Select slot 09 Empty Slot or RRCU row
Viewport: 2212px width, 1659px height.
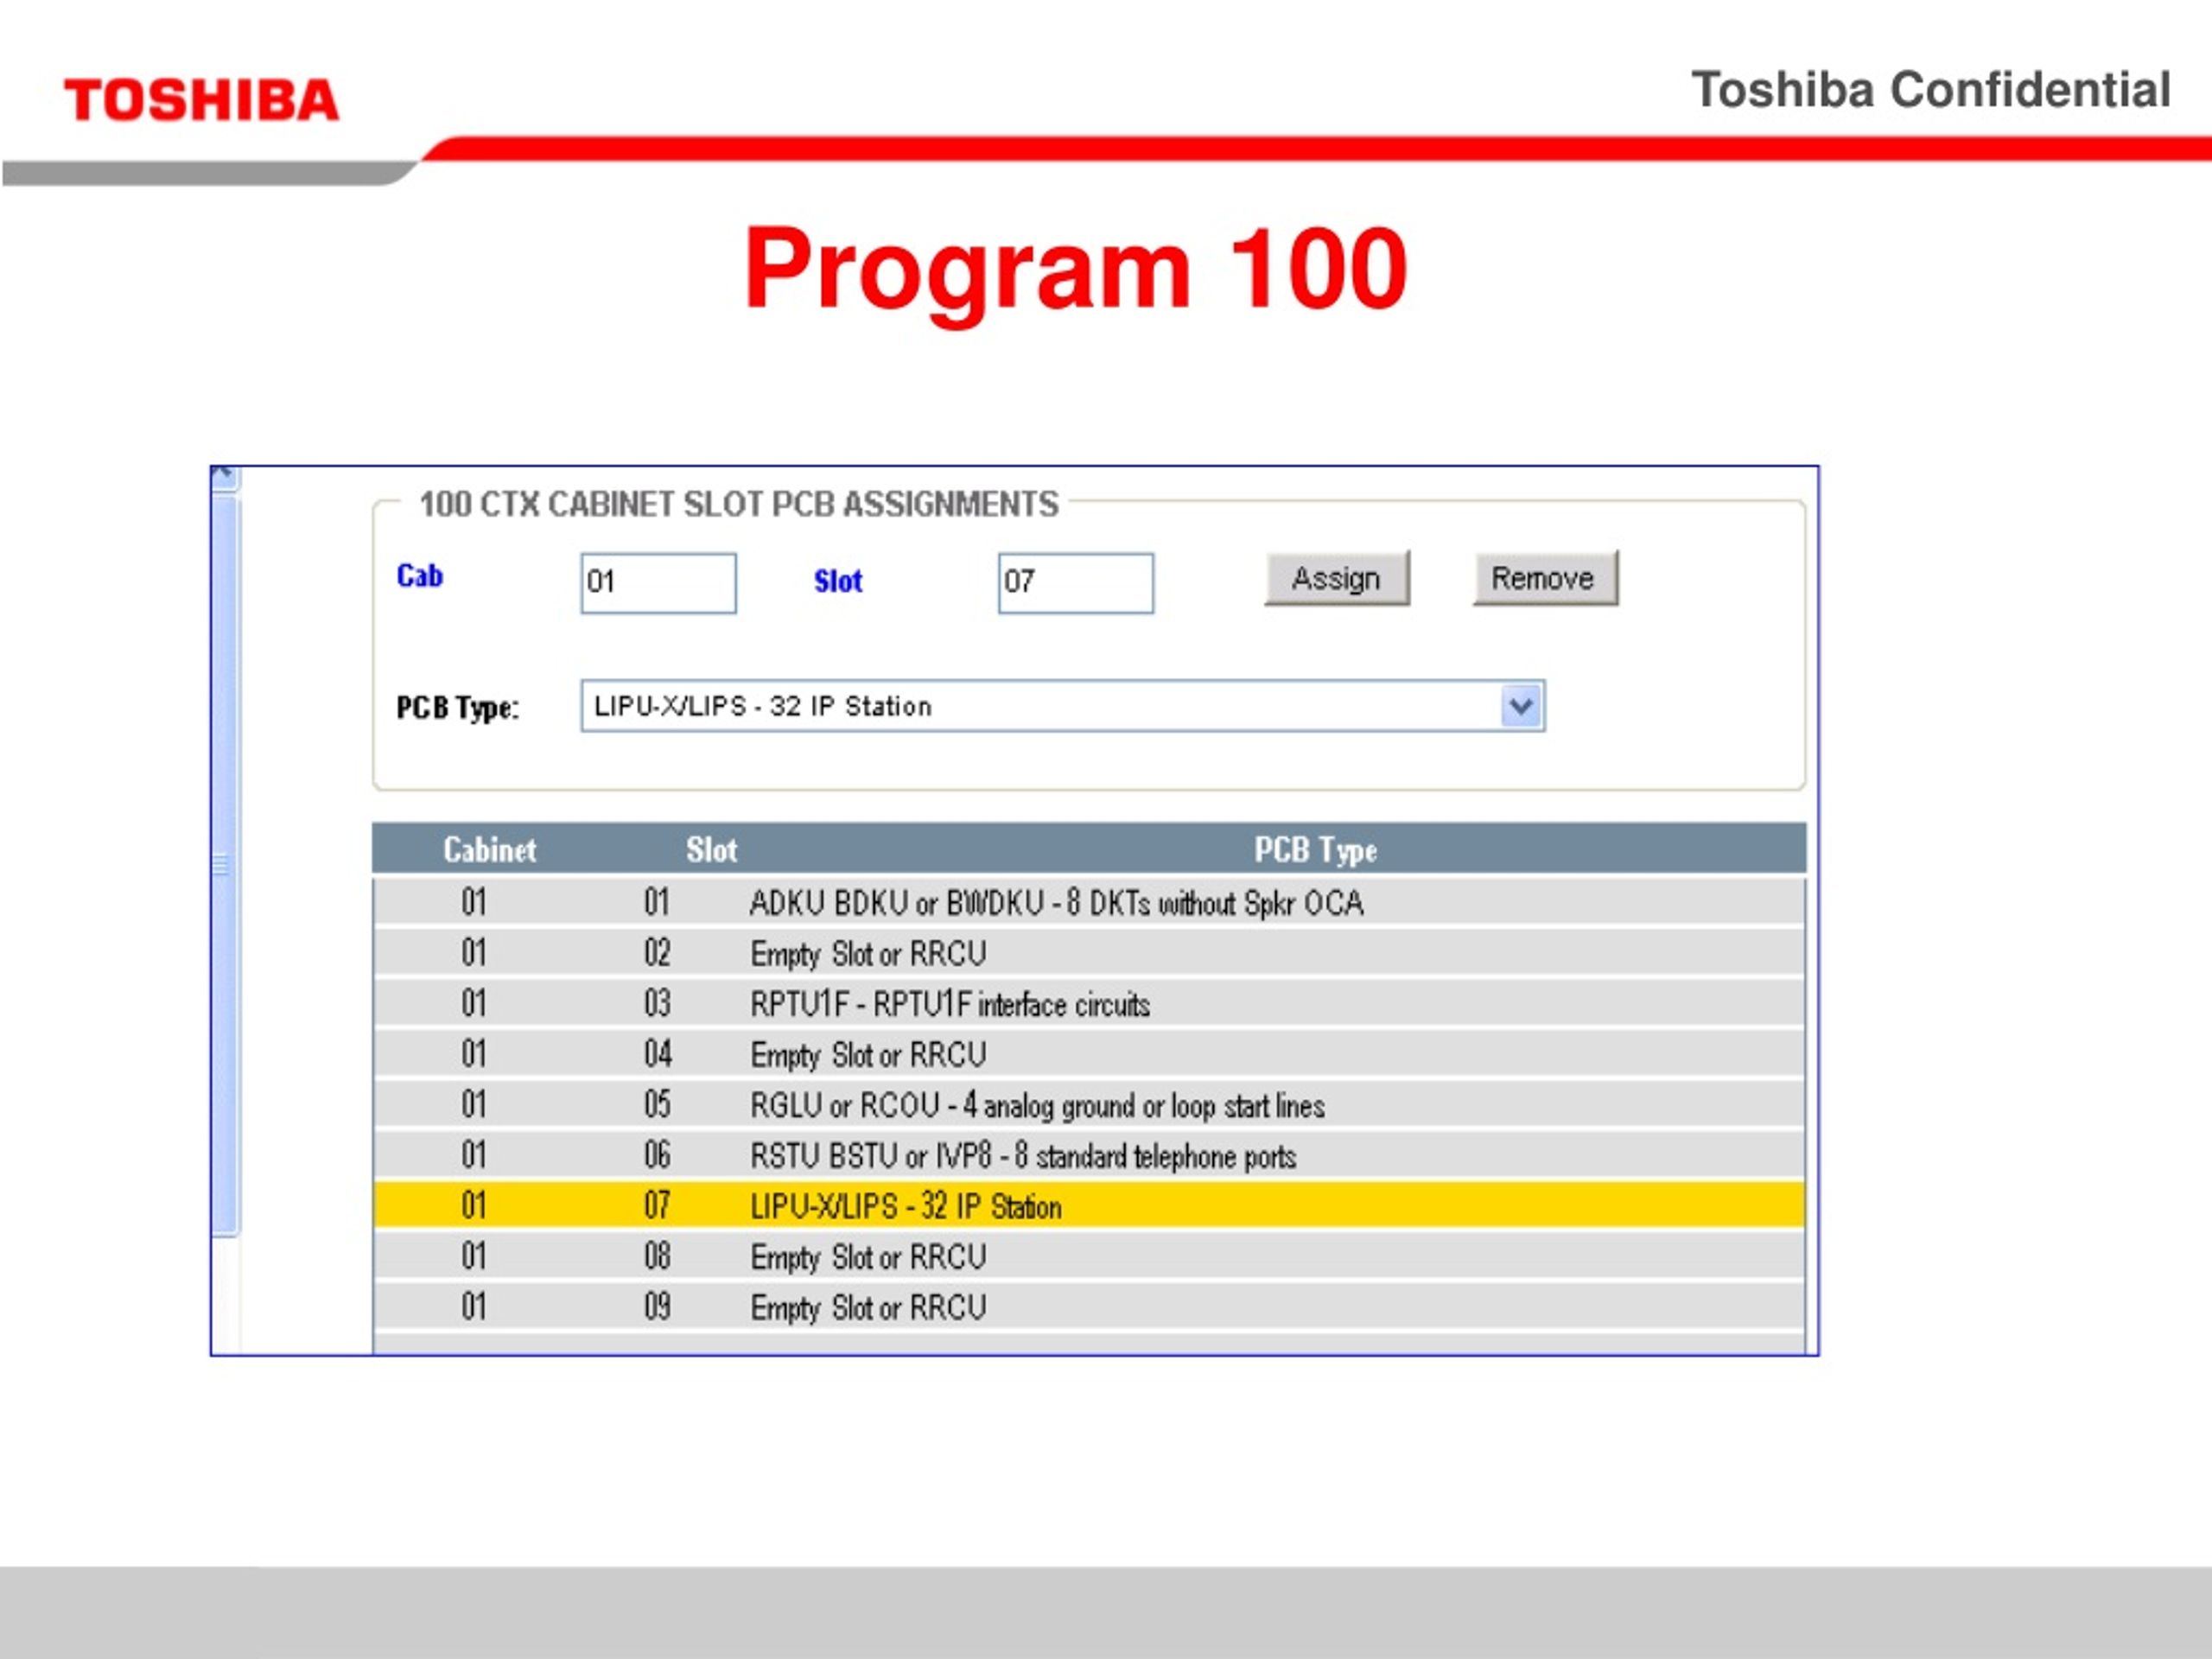coord(1089,1307)
